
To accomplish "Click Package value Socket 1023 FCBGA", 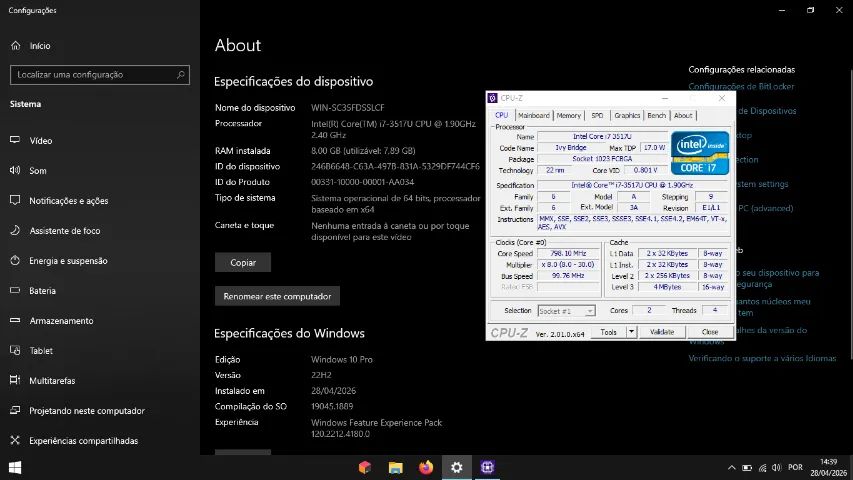I will 602,159.
